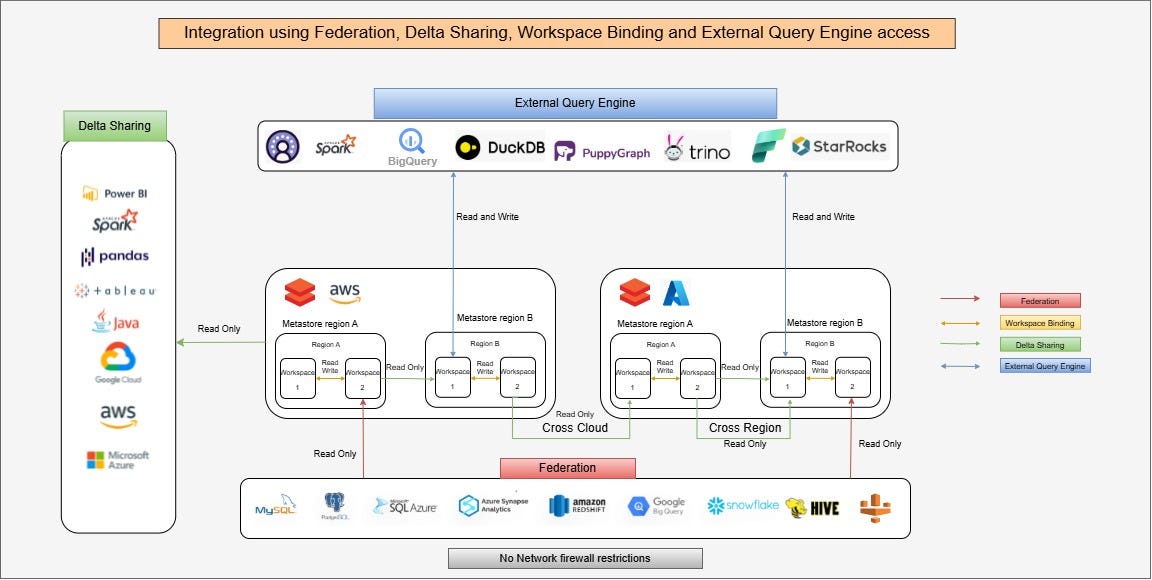Screen dimensions: 1152x580
Task: Select the External Query Engine header banner
Action: coord(575,102)
